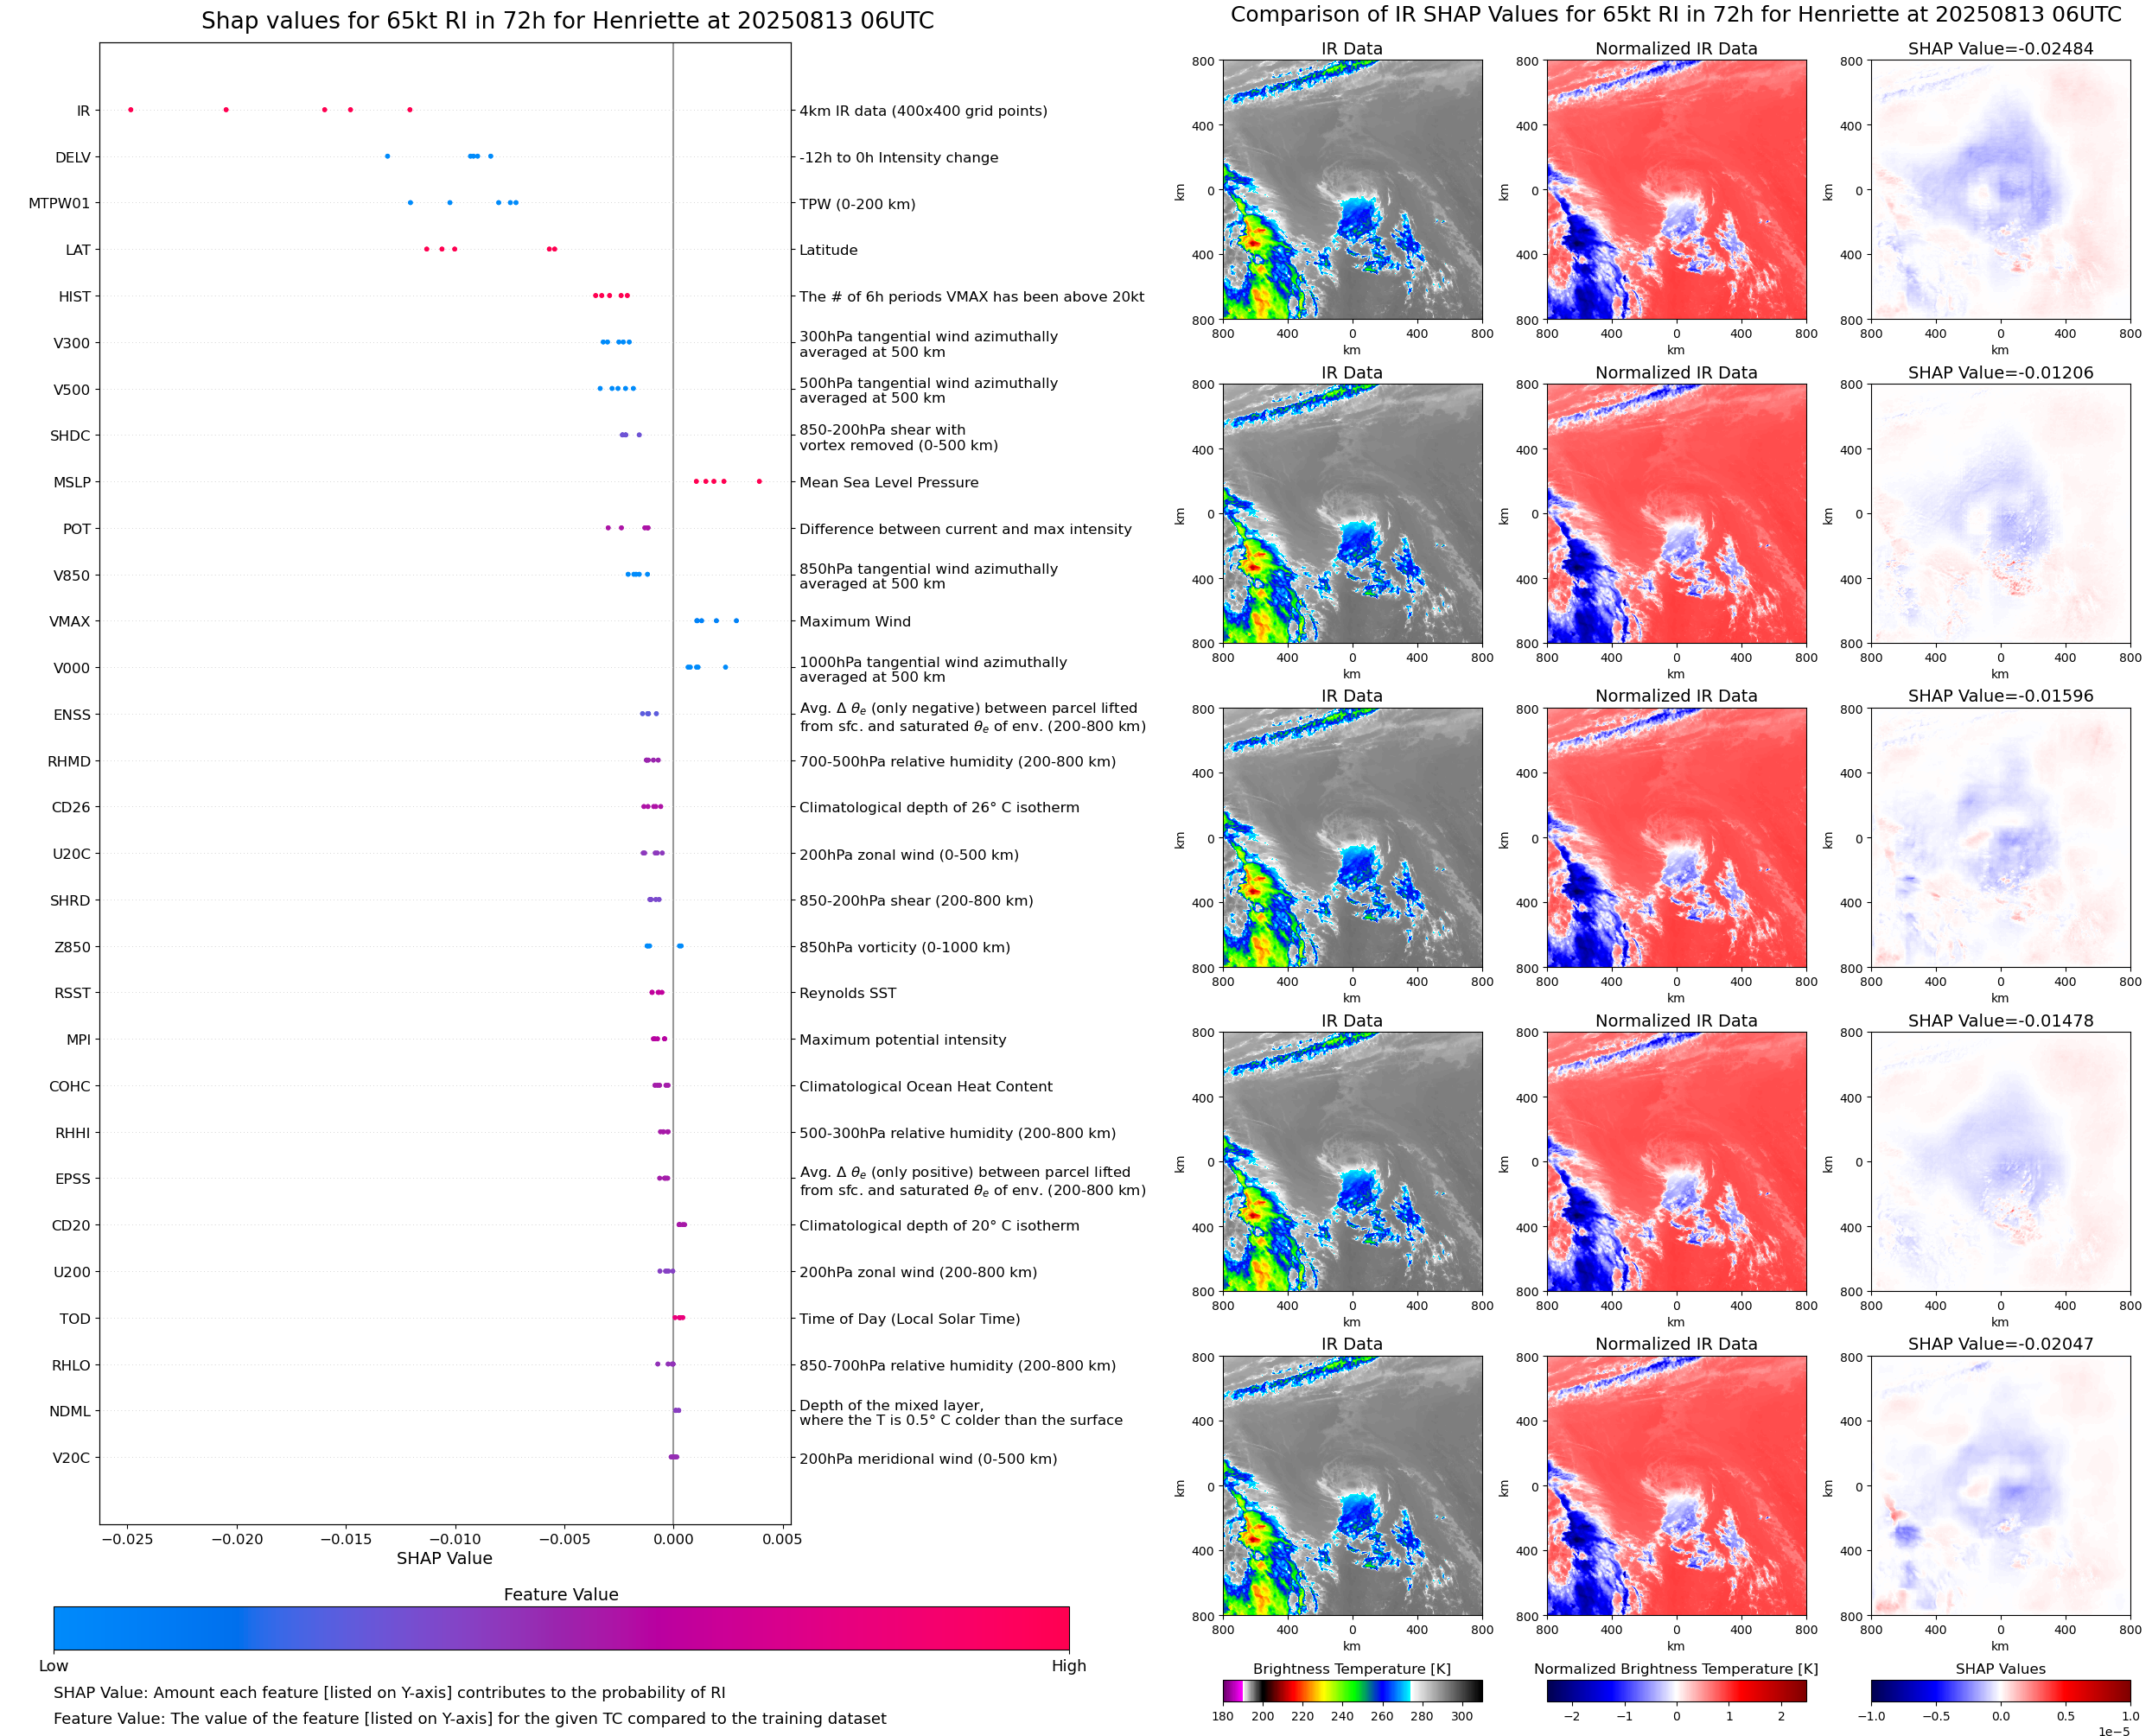This screenshot has width=2152, height=1736.
Task: Click the Feature Value gradient colorbar
Action: click(561, 1627)
